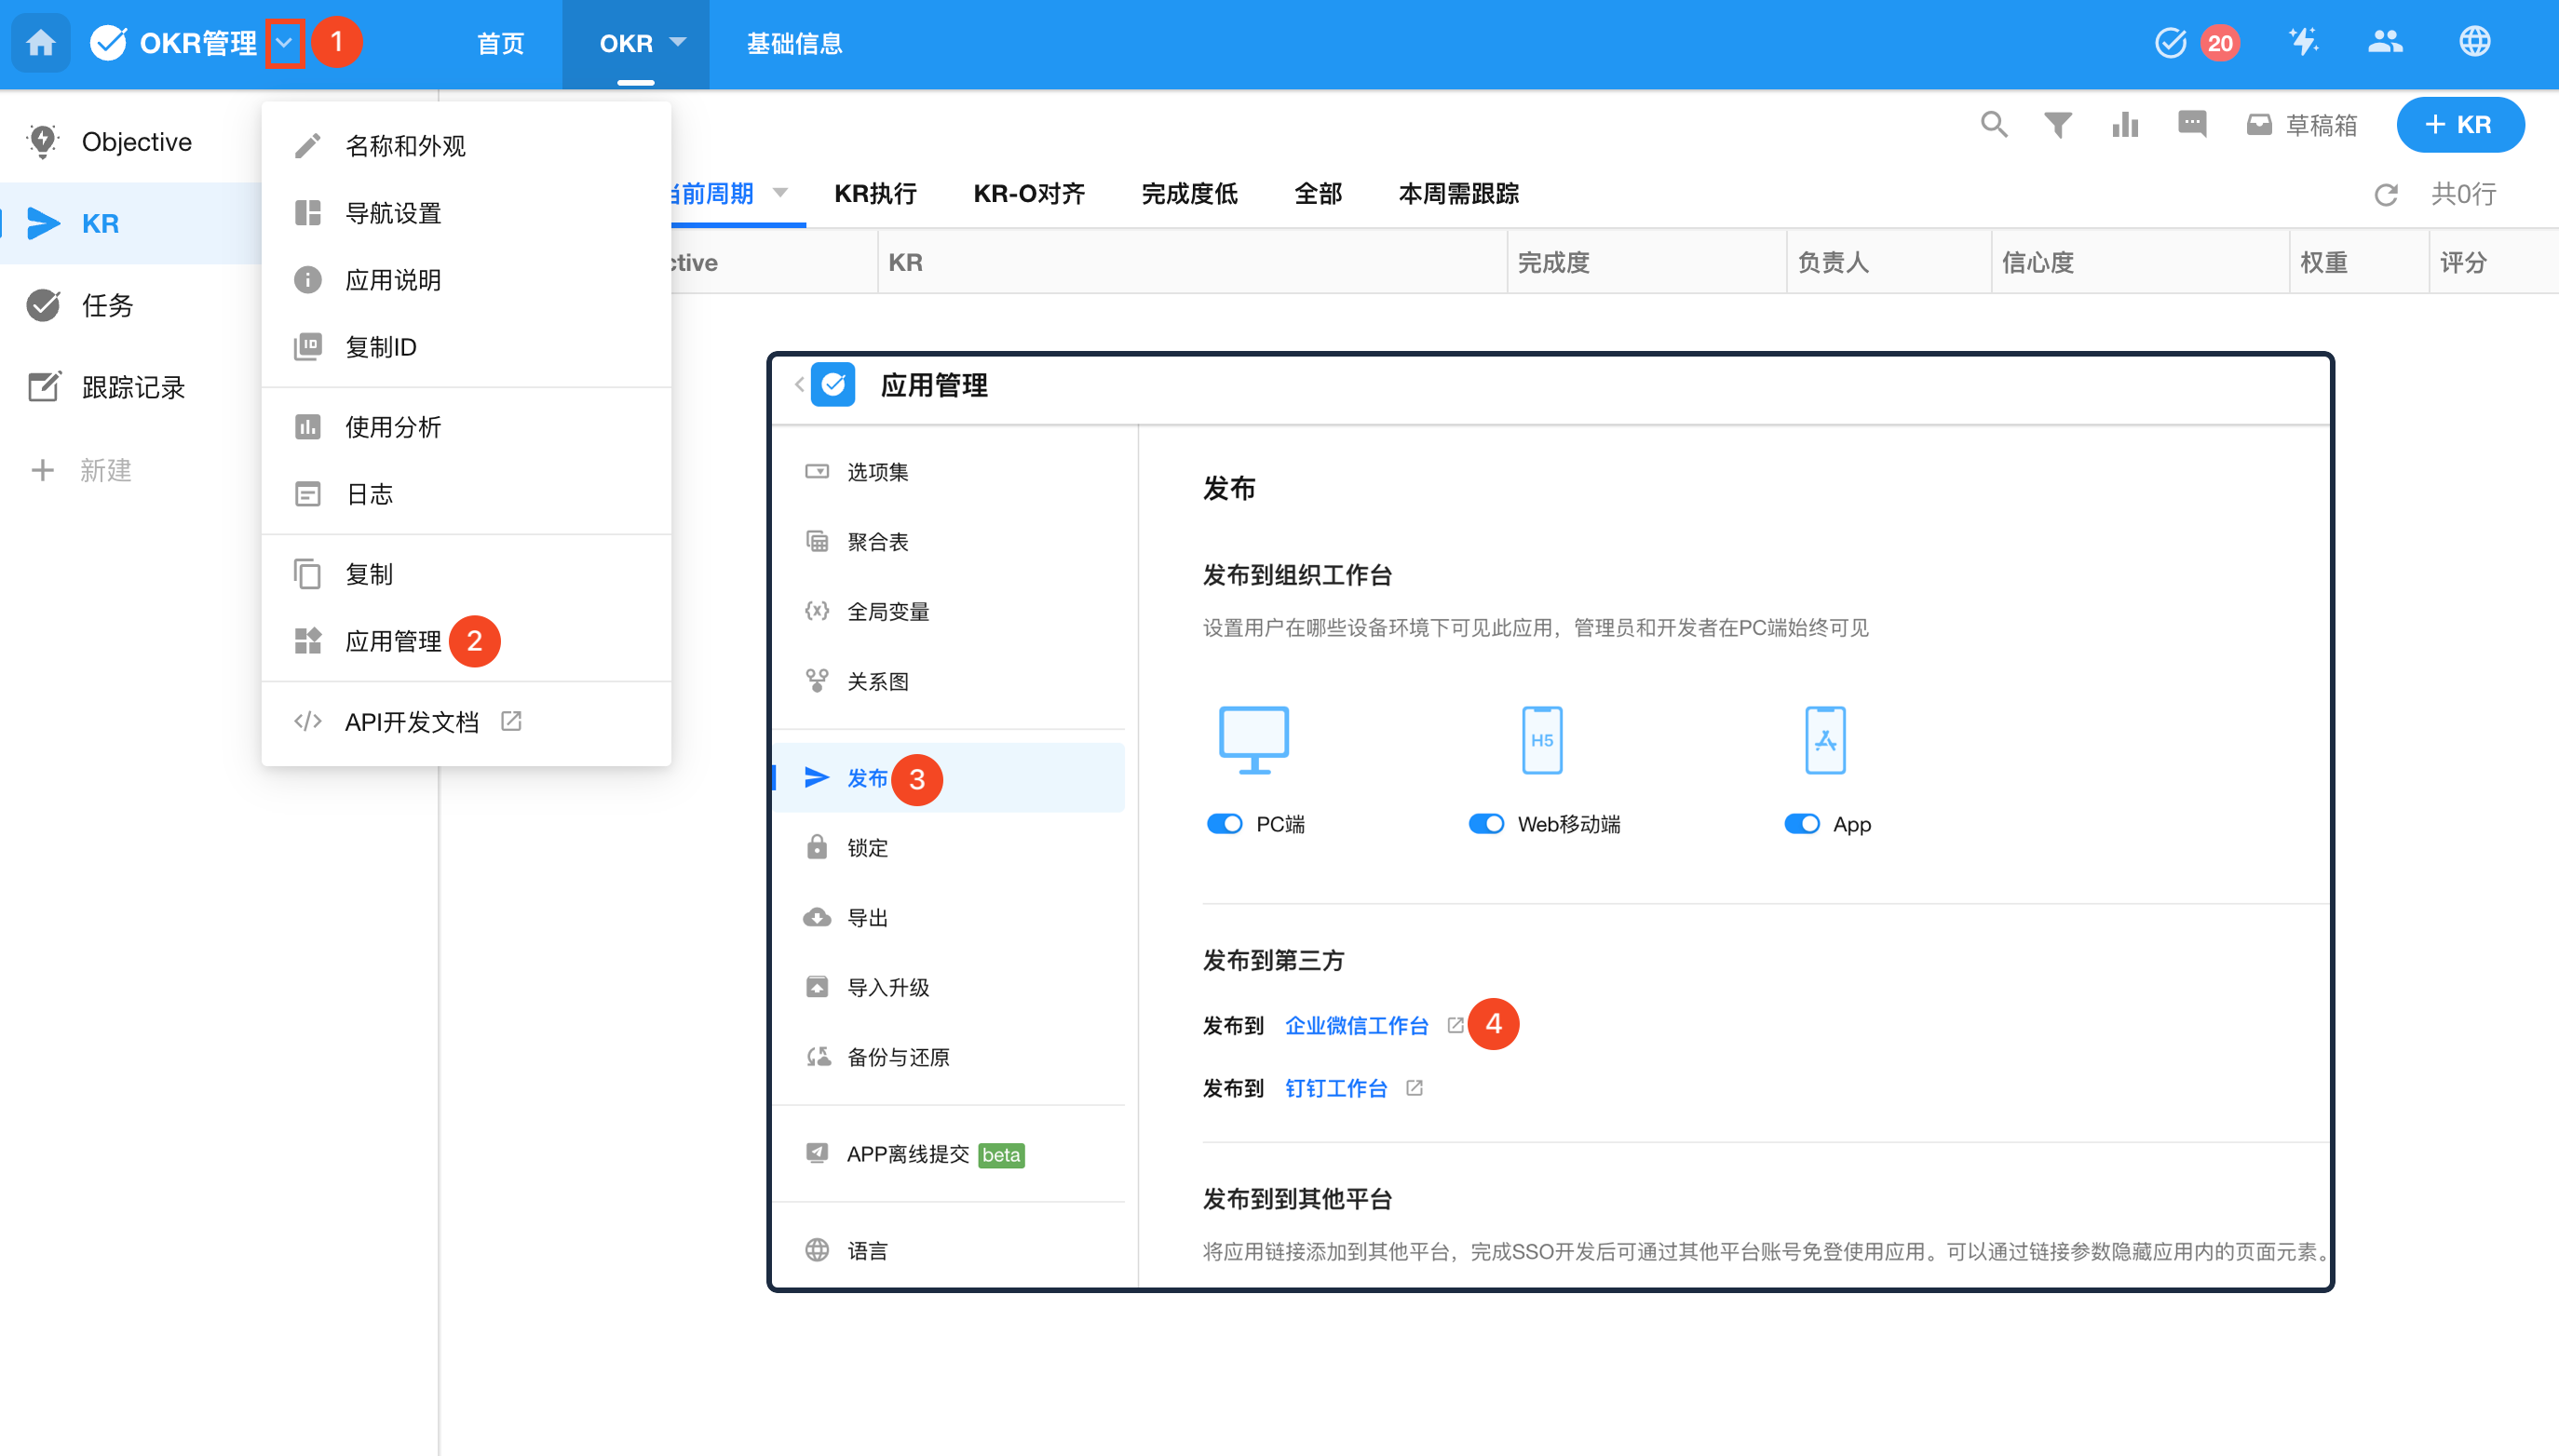Click the filter funnel icon
The height and width of the screenshot is (1456, 2559).
(2057, 125)
